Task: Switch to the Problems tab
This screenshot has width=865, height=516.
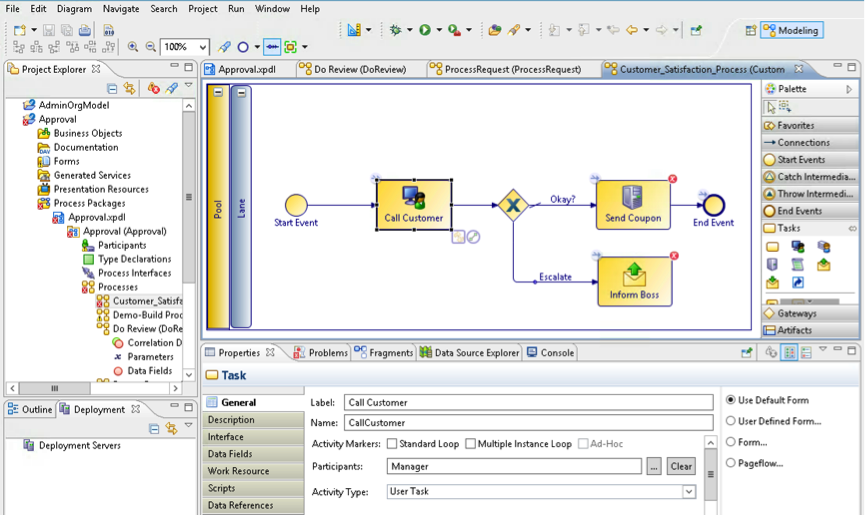Action: [x=320, y=353]
